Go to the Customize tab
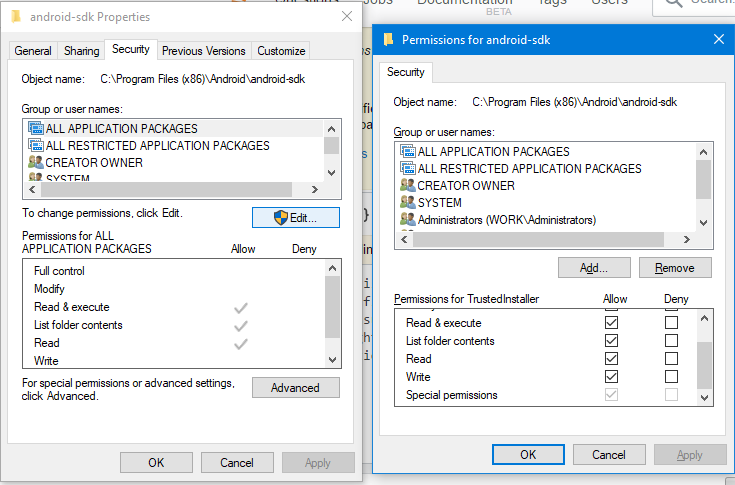Screen dimensions: 735x485 coord(281,51)
